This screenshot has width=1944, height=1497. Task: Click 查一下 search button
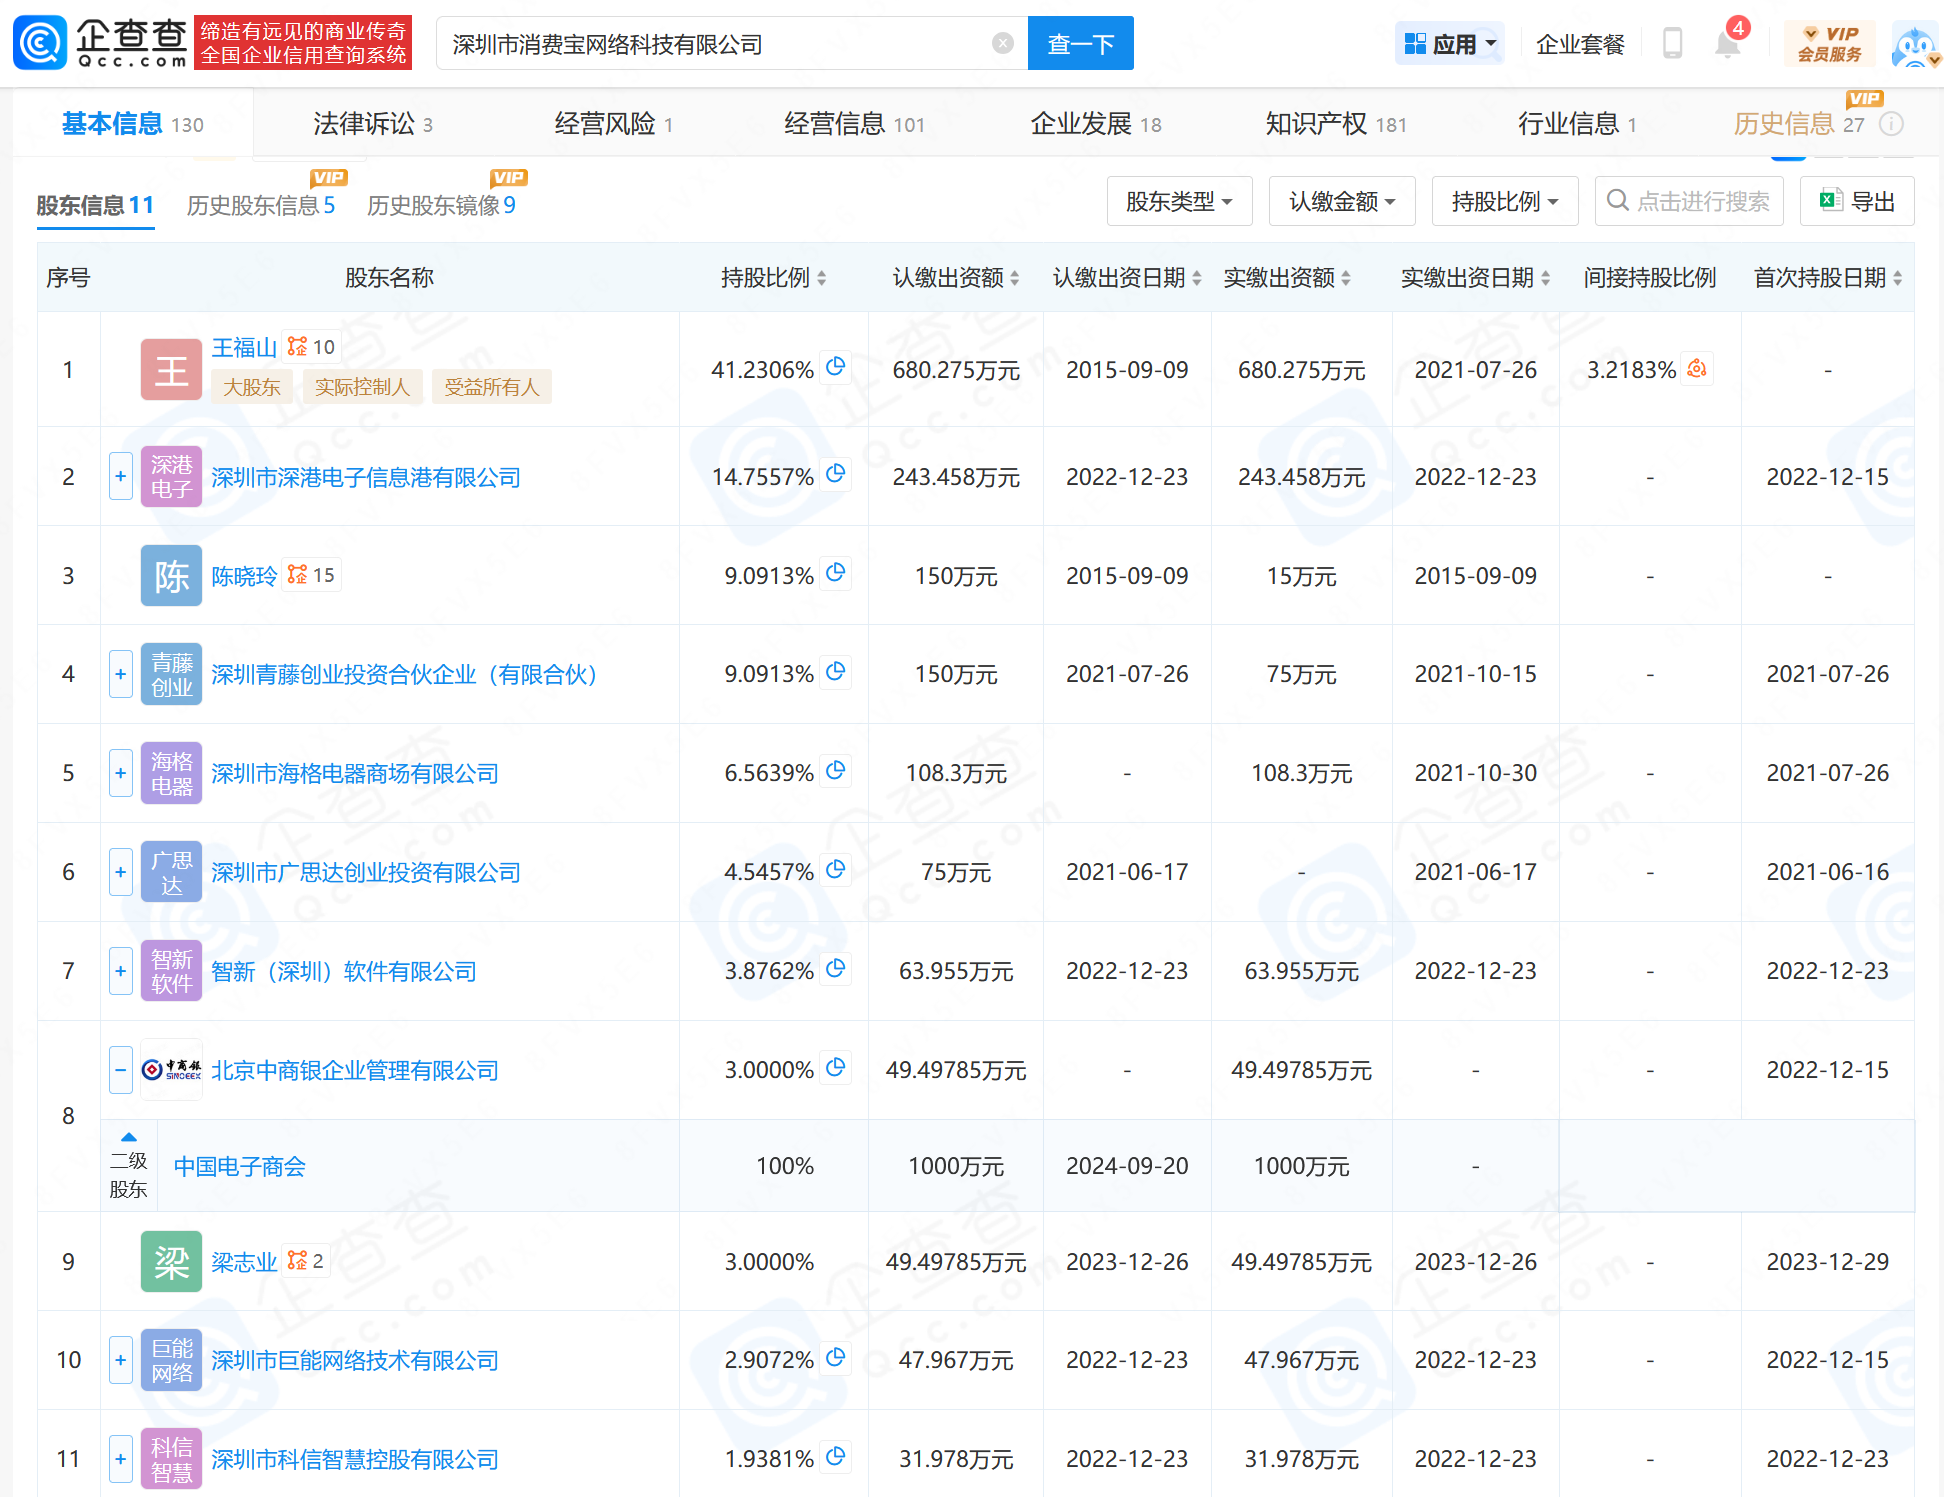(x=1080, y=44)
